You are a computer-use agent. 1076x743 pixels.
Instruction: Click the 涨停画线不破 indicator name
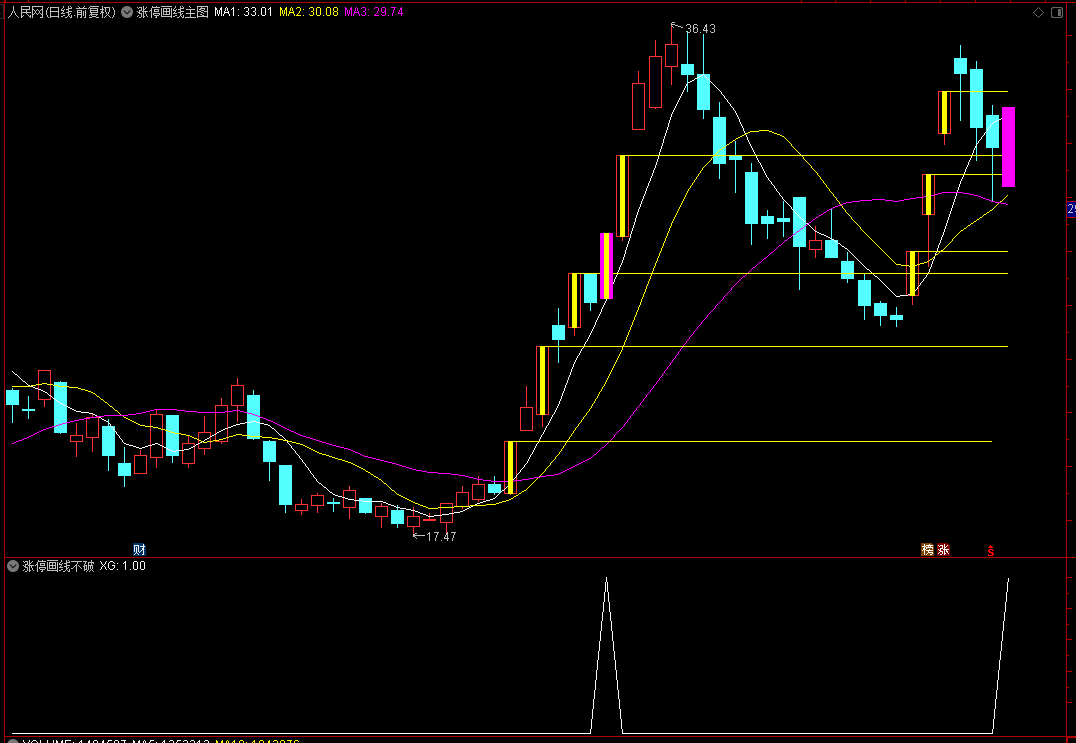(58, 566)
